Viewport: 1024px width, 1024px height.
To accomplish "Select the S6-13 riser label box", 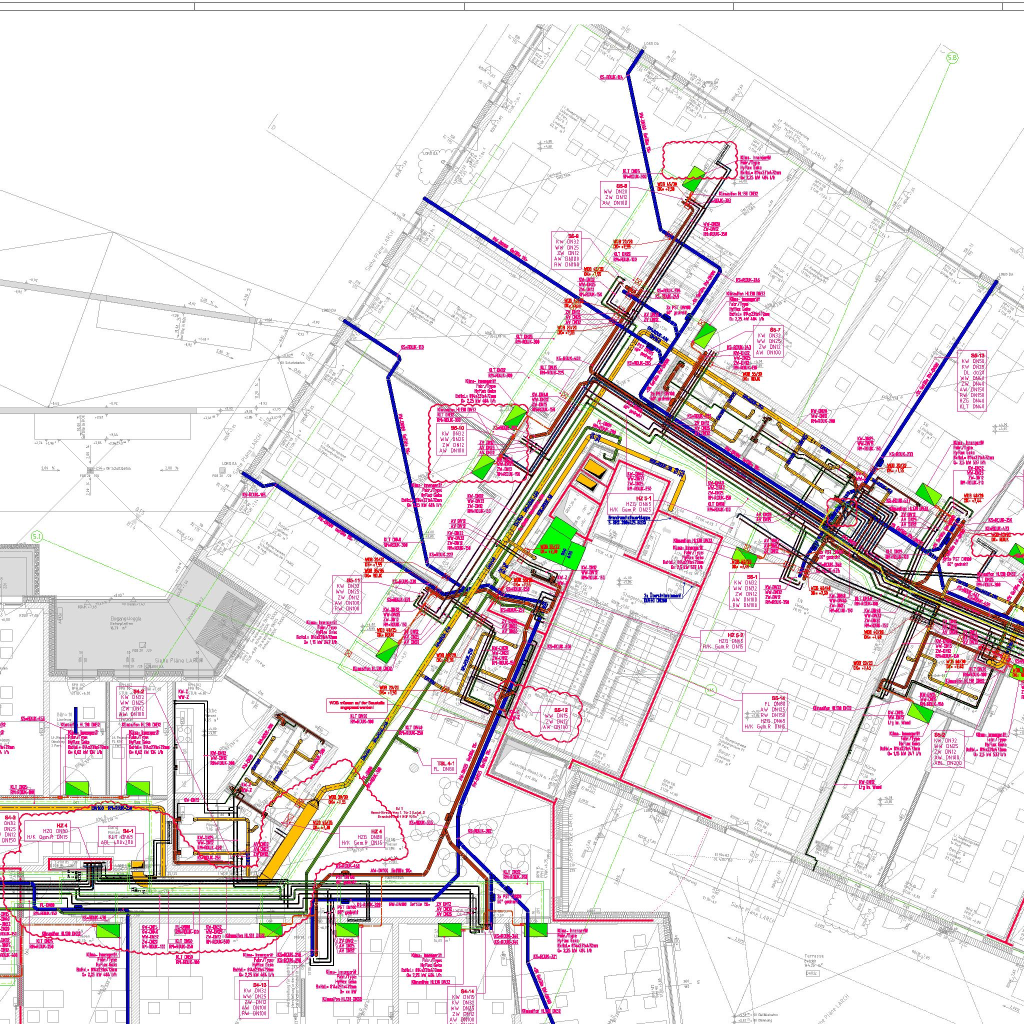I will pyautogui.click(x=977, y=382).
